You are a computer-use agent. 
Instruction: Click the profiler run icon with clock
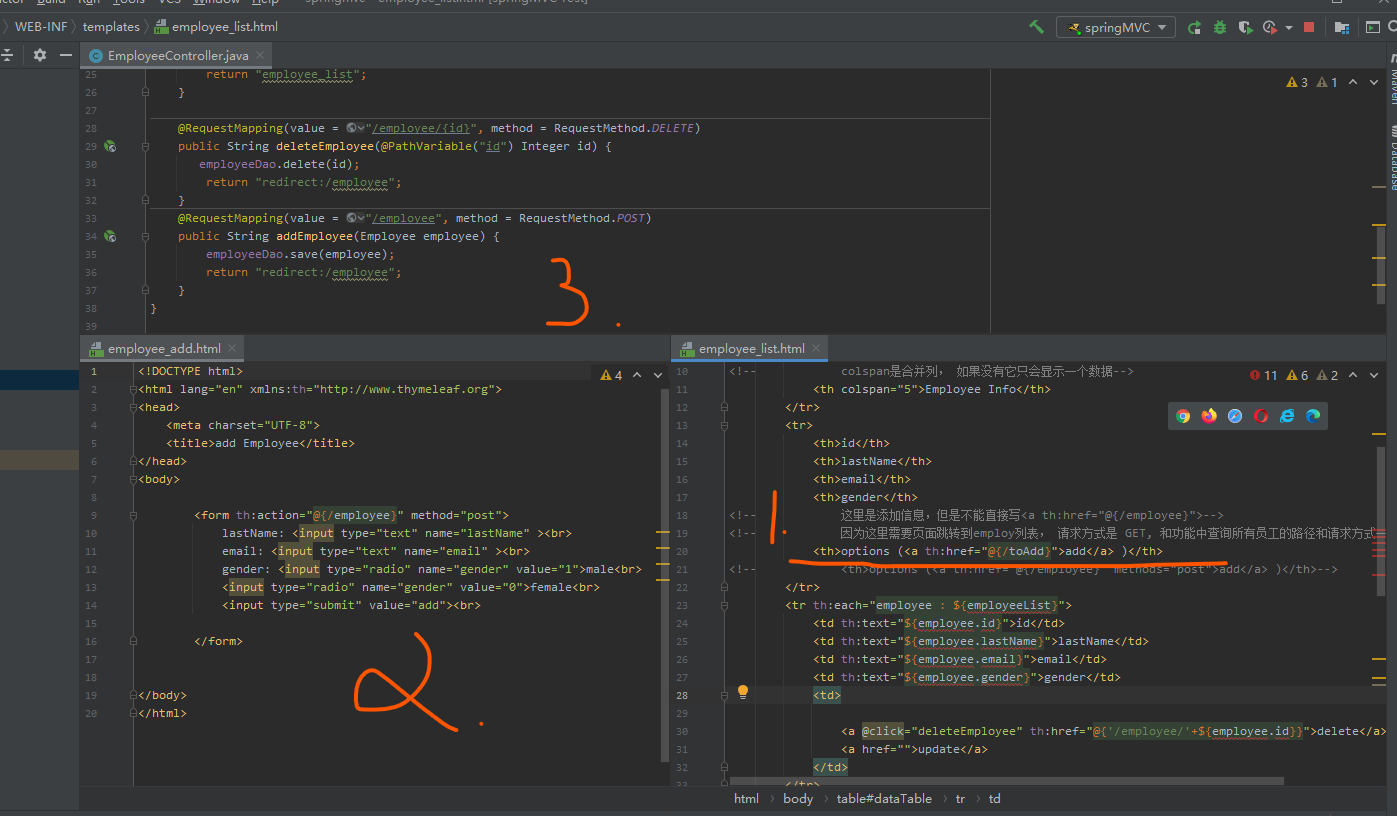point(1270,28)
